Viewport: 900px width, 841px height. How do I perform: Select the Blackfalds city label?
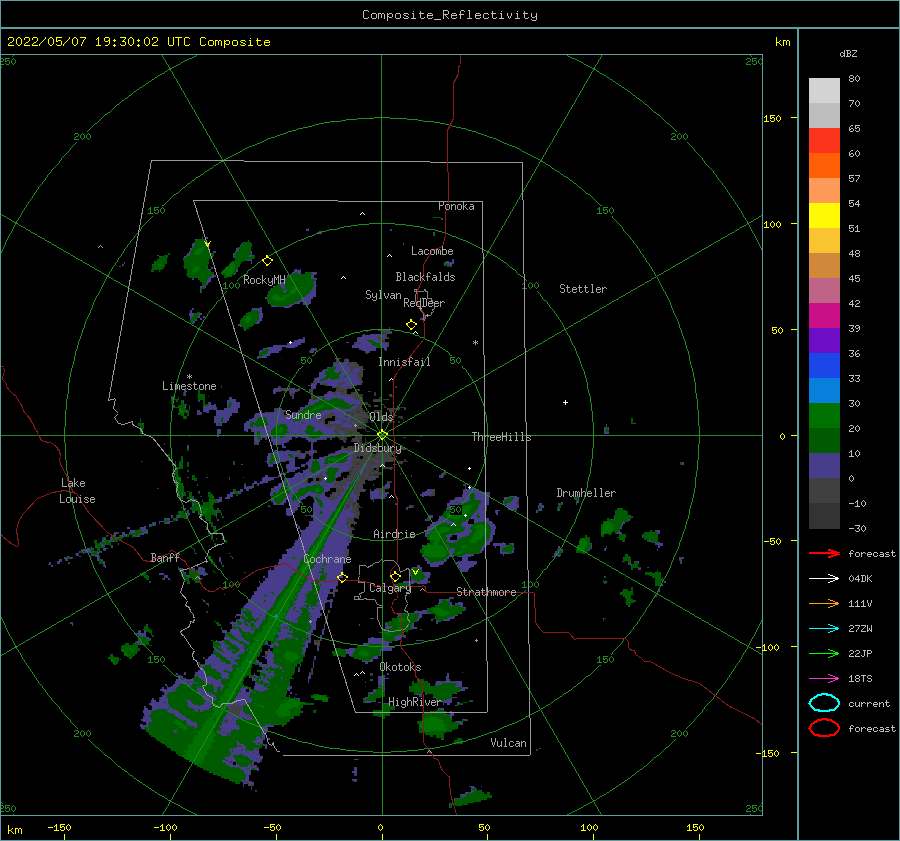pyautogui.click(x=425, y=277)
